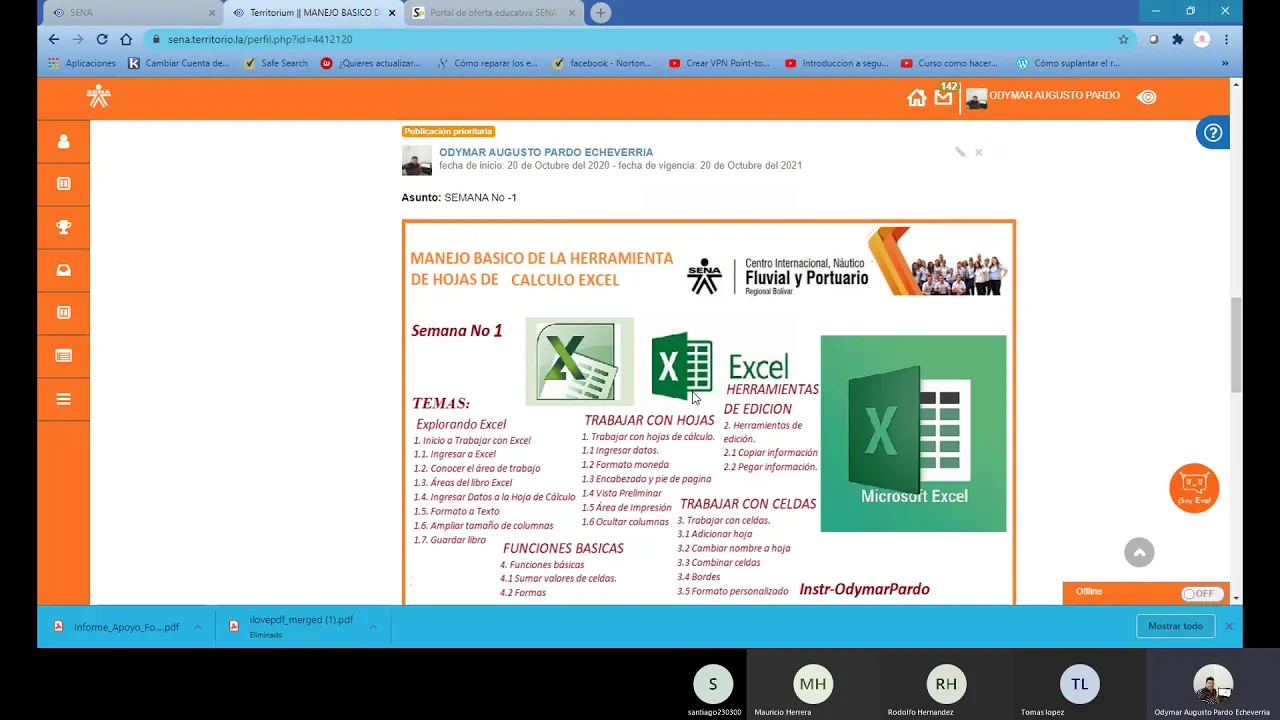The height and width of the screenshot is (720, 1280).
Task: Open the Soy Eva chatbot icon
Action: pyautogui.click(x=1194, y=488)
